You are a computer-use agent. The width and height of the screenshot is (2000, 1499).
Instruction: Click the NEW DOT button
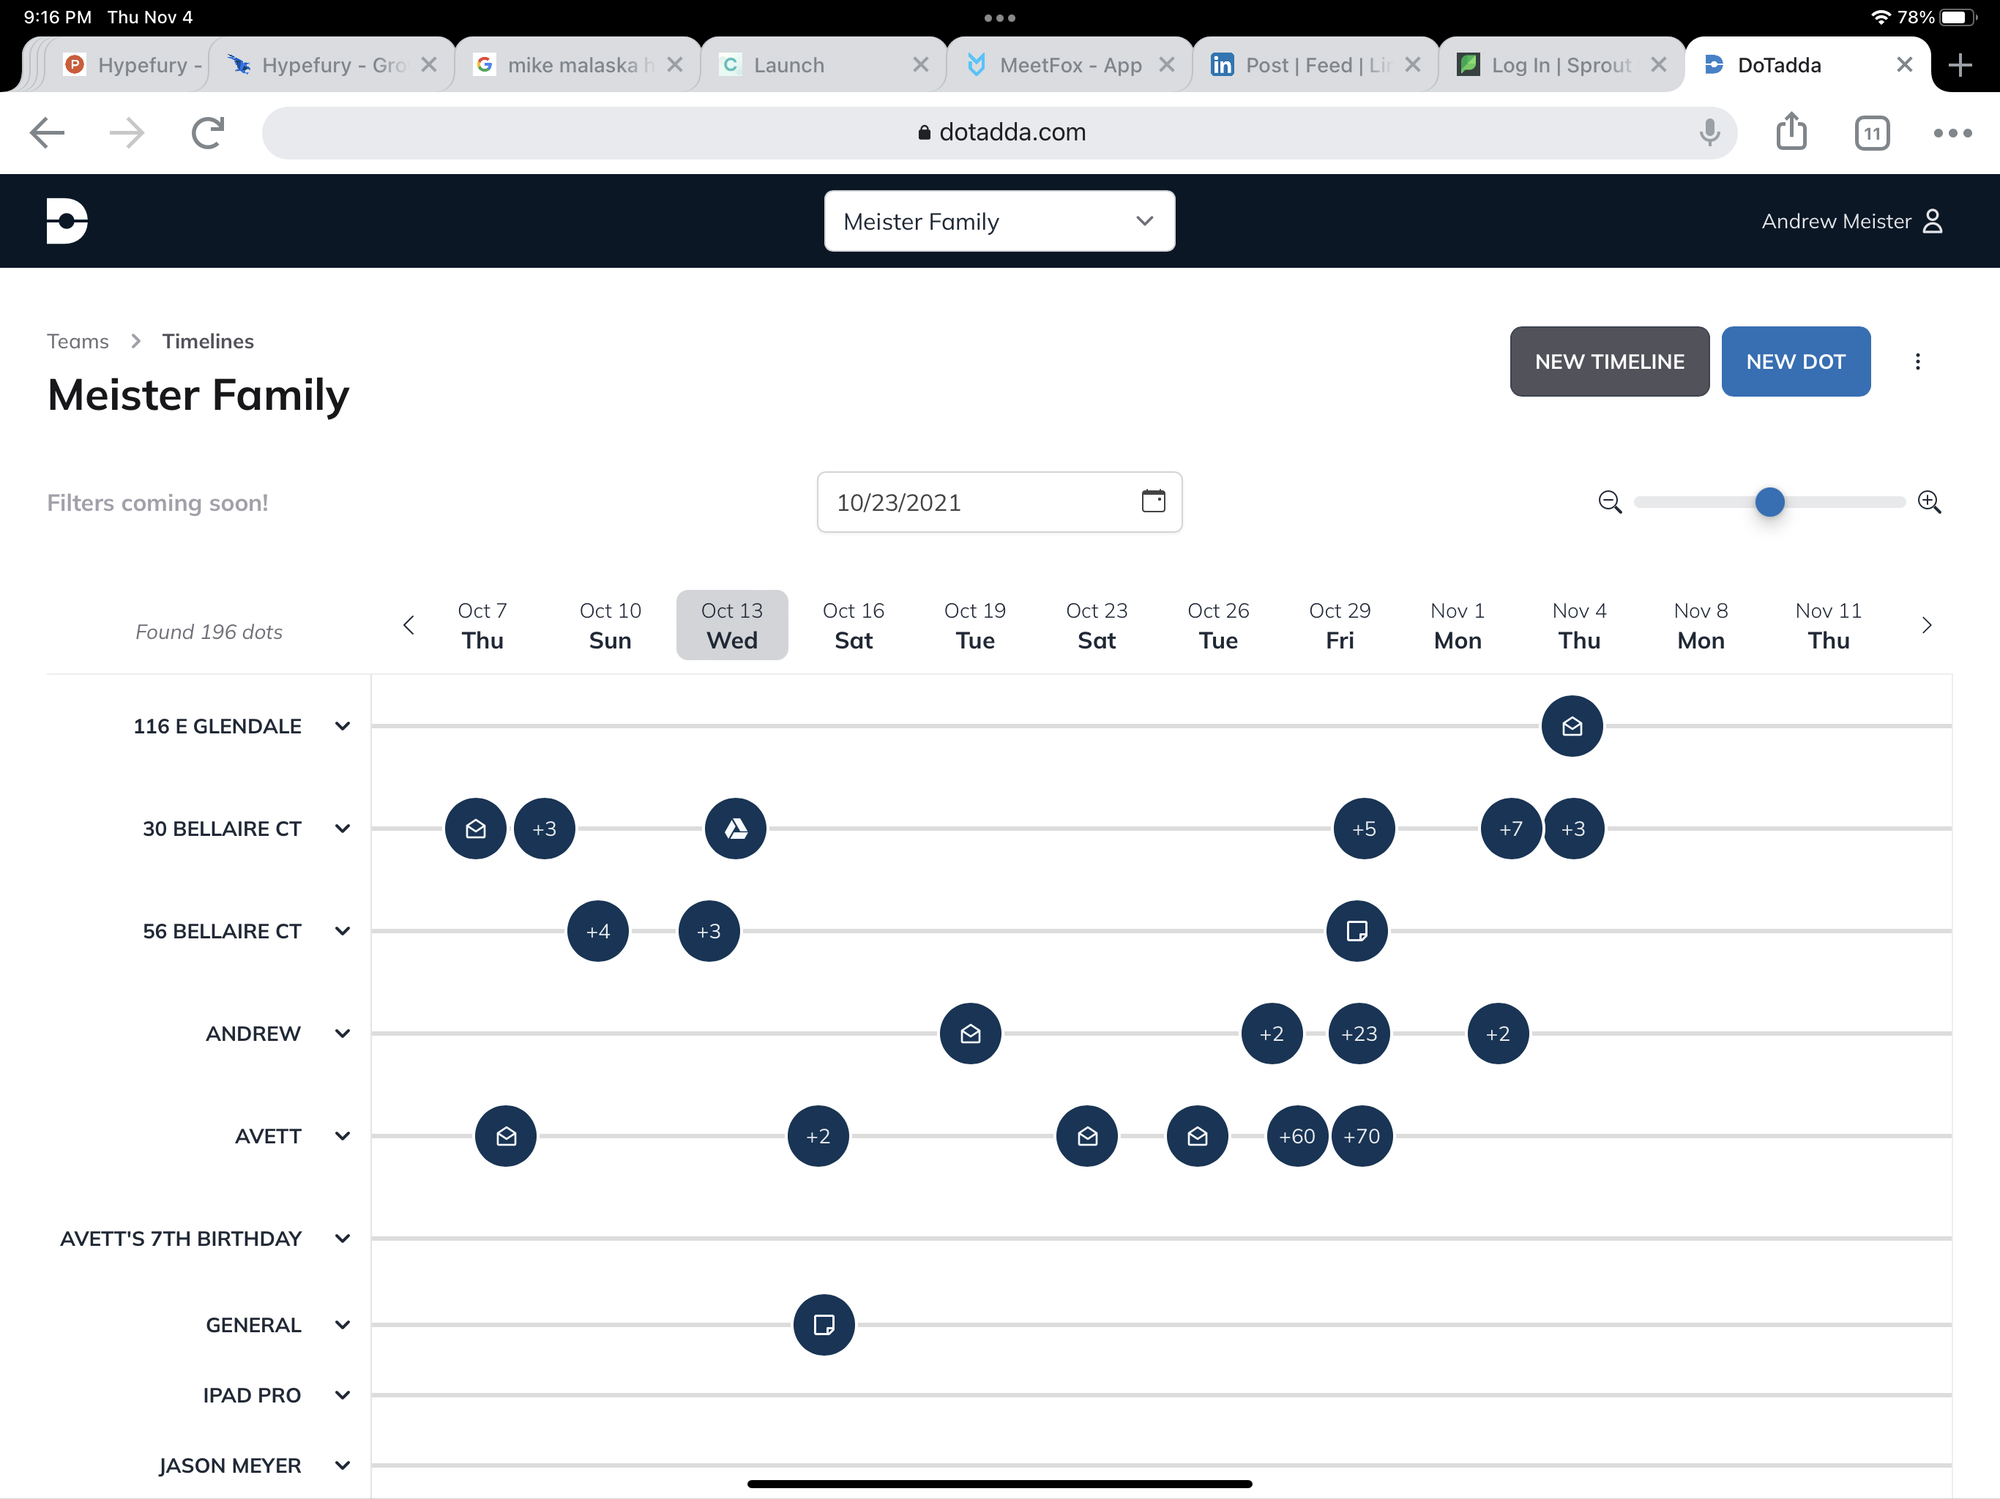coord(1795,362)
